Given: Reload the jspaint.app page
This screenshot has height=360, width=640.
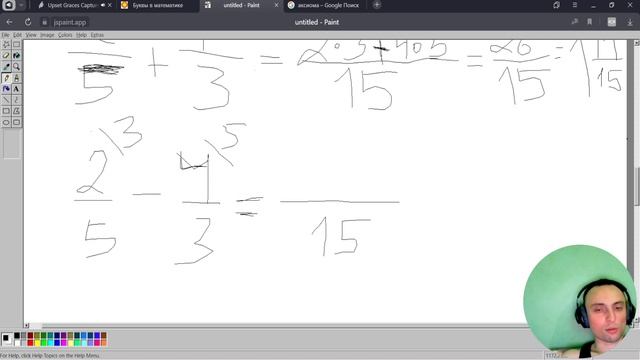Looking at the screenshot, I should pos(28,22).
